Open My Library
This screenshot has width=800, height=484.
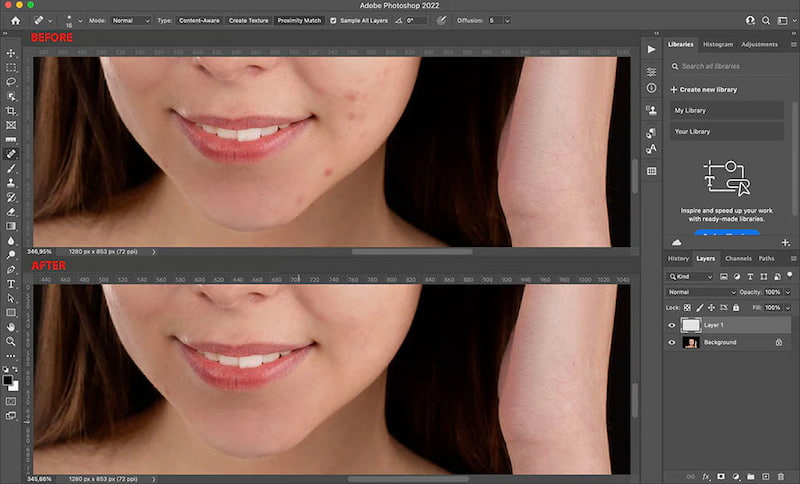(x=727, y=110)
